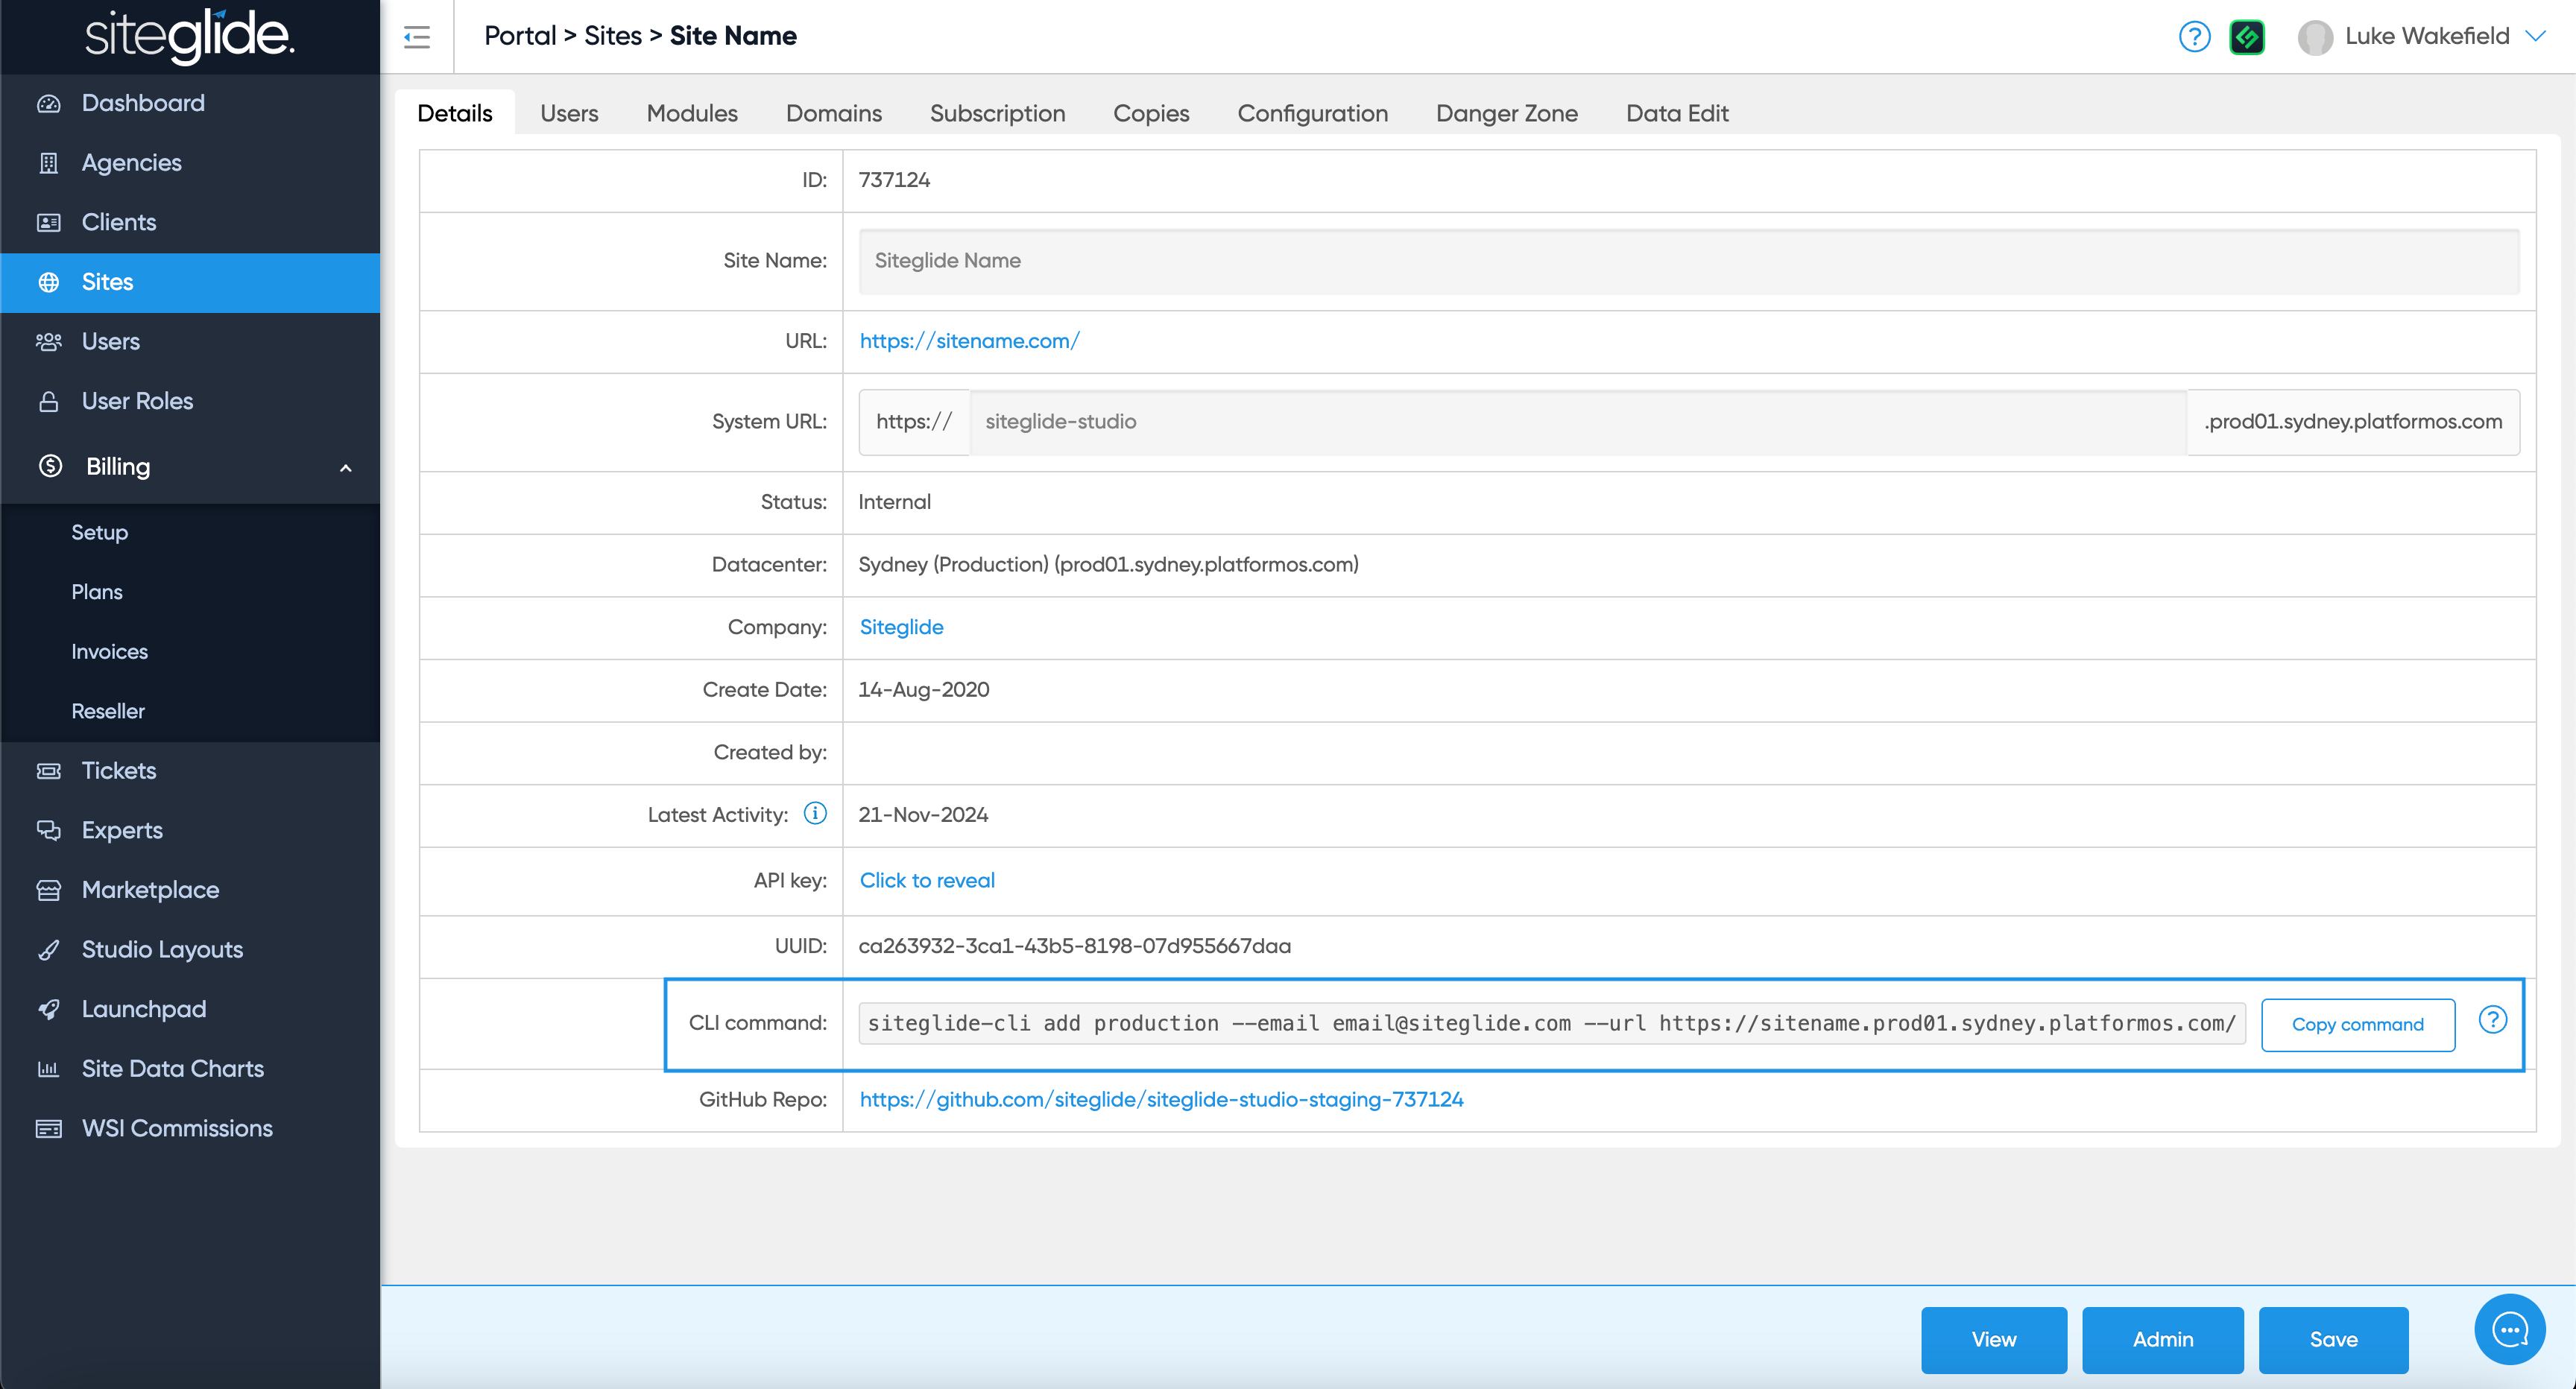
Task: Click the .prod01.sydney.platformos.com suffix
Action: click(x=2353, y=422)
